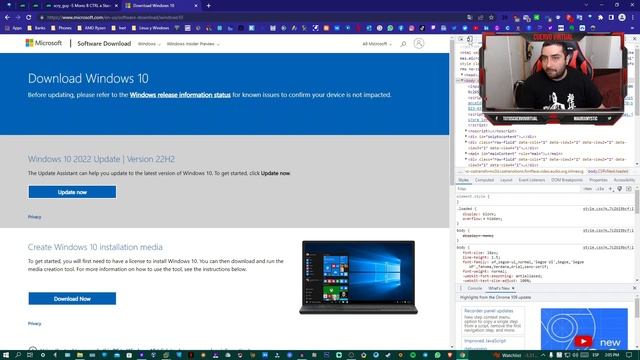Show hidden system tray icons
Viewport: 640px width, 360px height.
coord(543,355)
